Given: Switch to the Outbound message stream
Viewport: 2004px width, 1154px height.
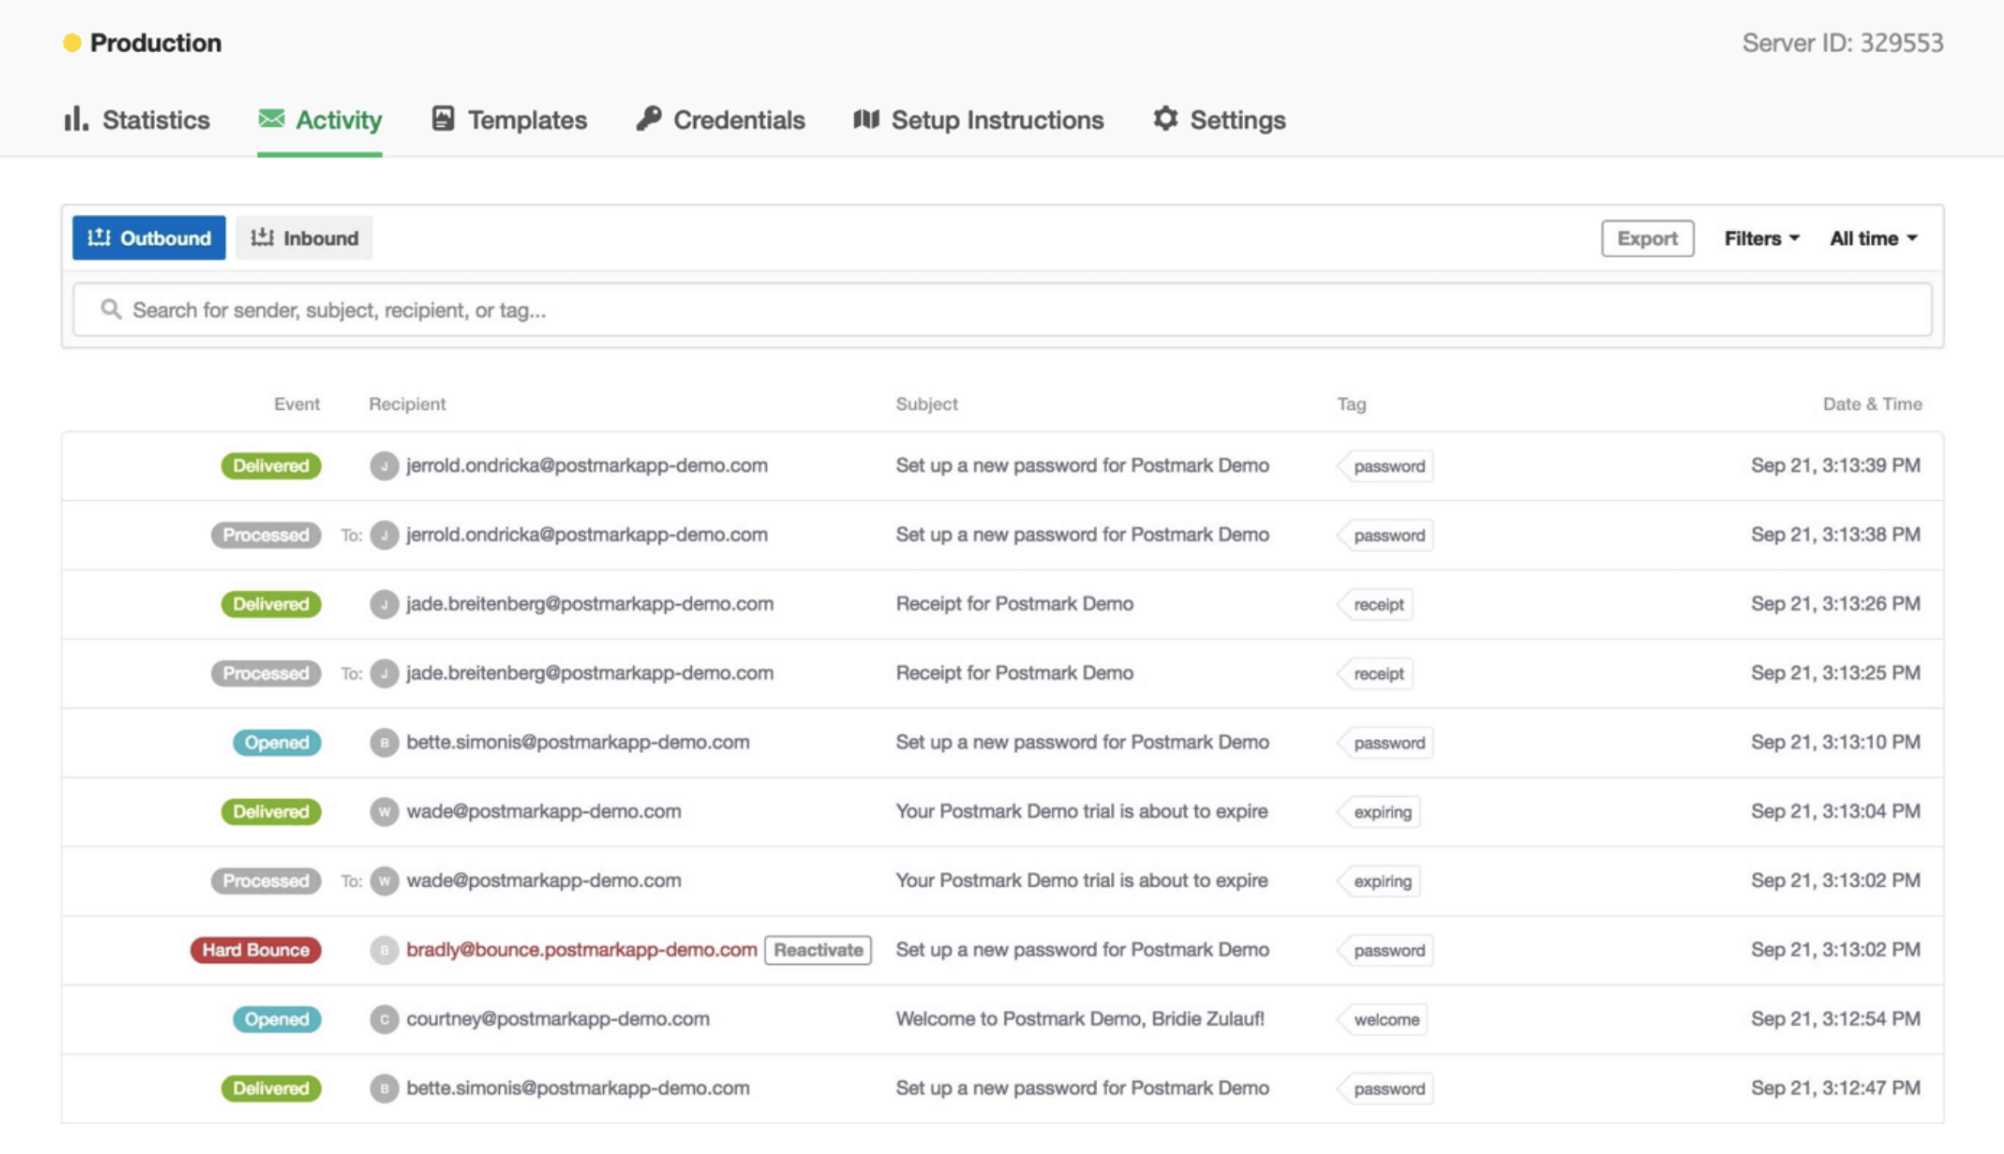Looking at the screenshot, I should [x=149, y=238].
